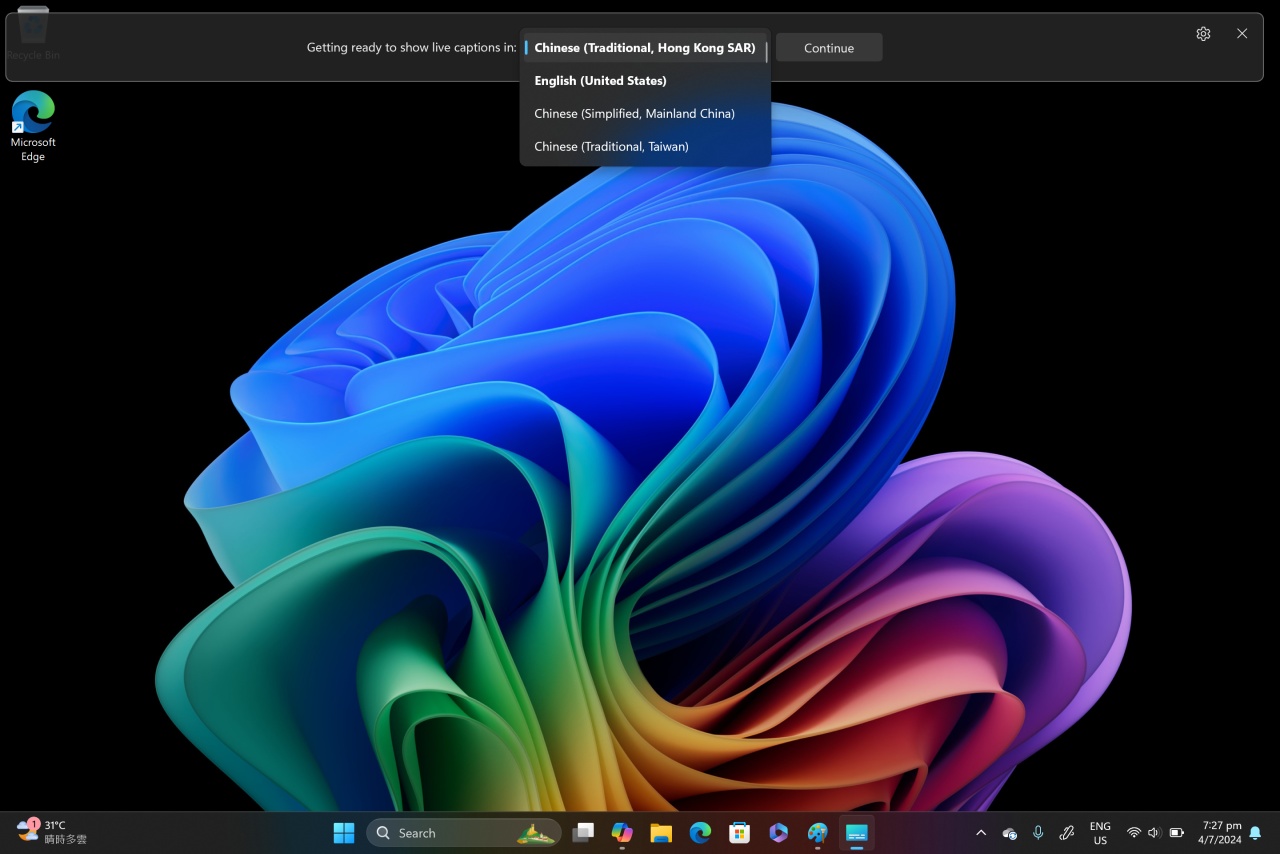
Task: Open File Explorer from taskbar
Action: pos(661,833)
